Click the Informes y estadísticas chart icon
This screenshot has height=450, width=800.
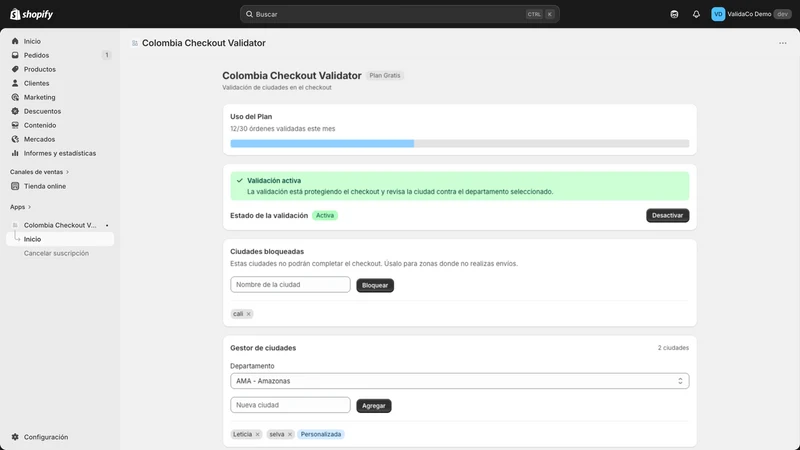tap(15, 153)
